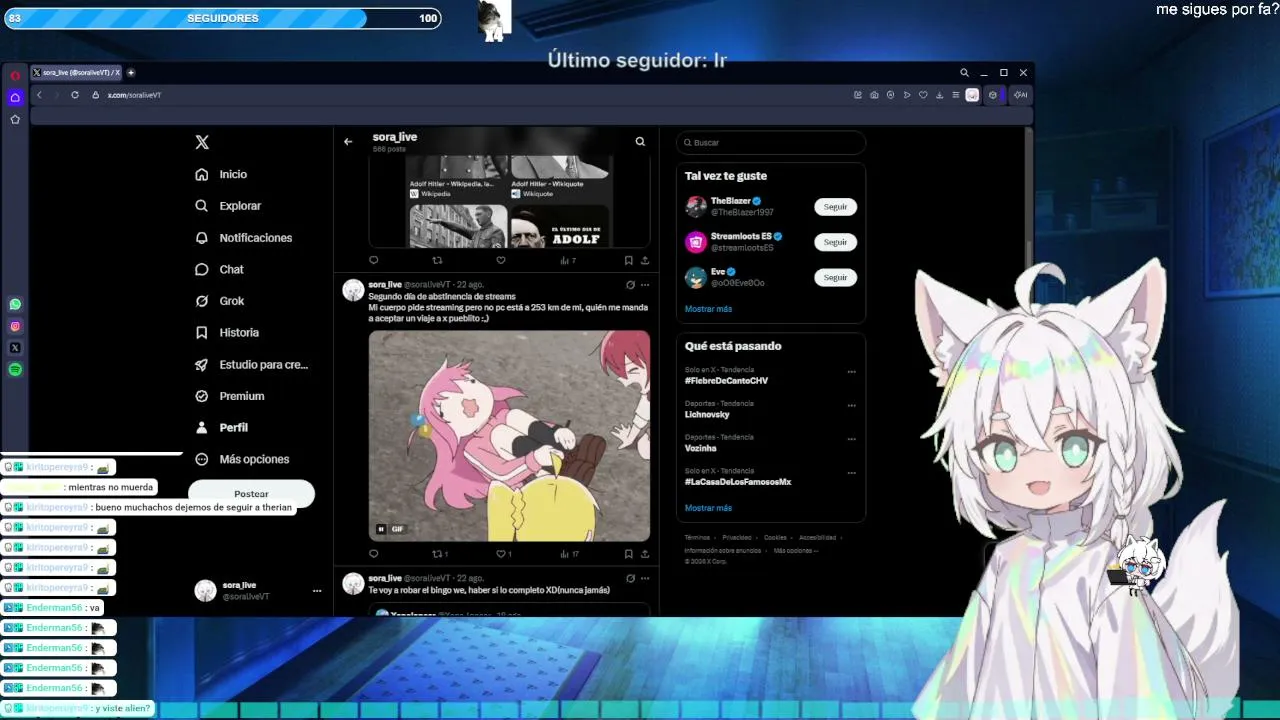Open account menu dots beside sora_live

click(x=317, y=591)
